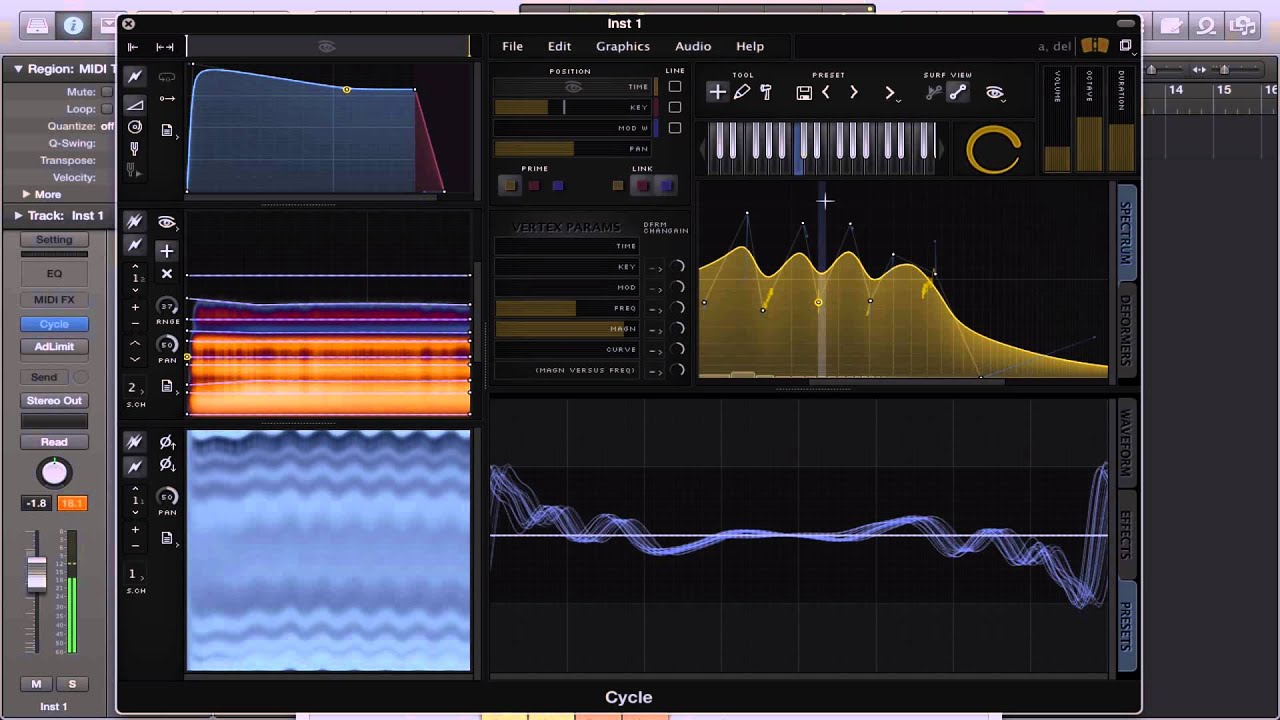Toggle the eye icon in the spectrum layer panel
This screenshot has width=1280, height=720.
[x=167, y=222]
